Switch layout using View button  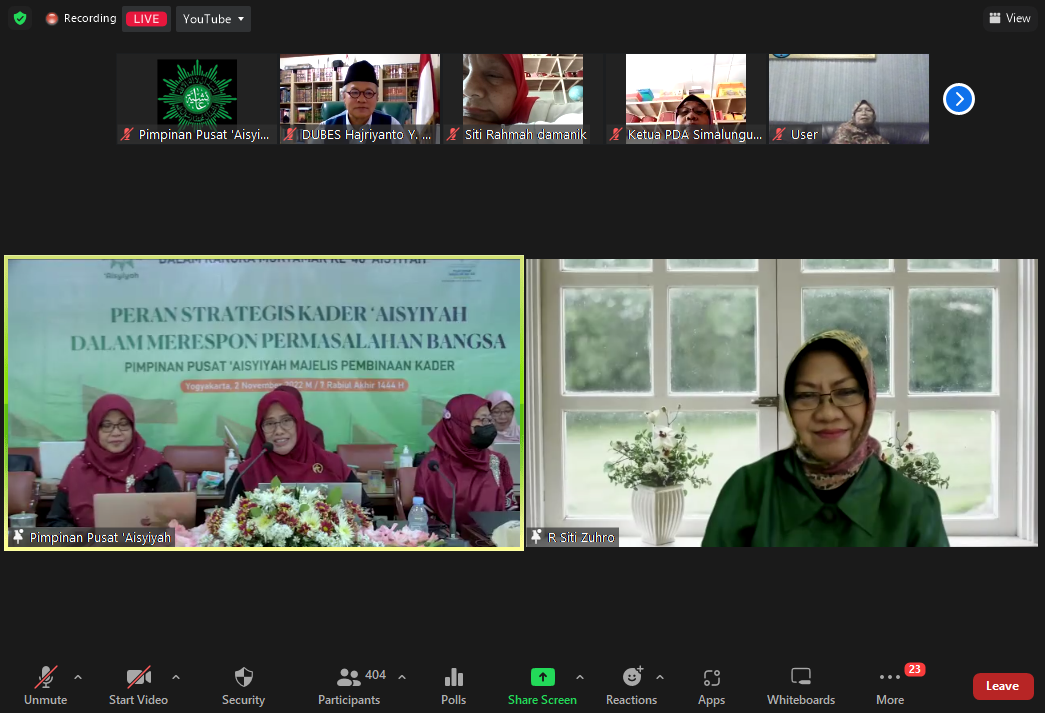click(x=1009, y=18)
